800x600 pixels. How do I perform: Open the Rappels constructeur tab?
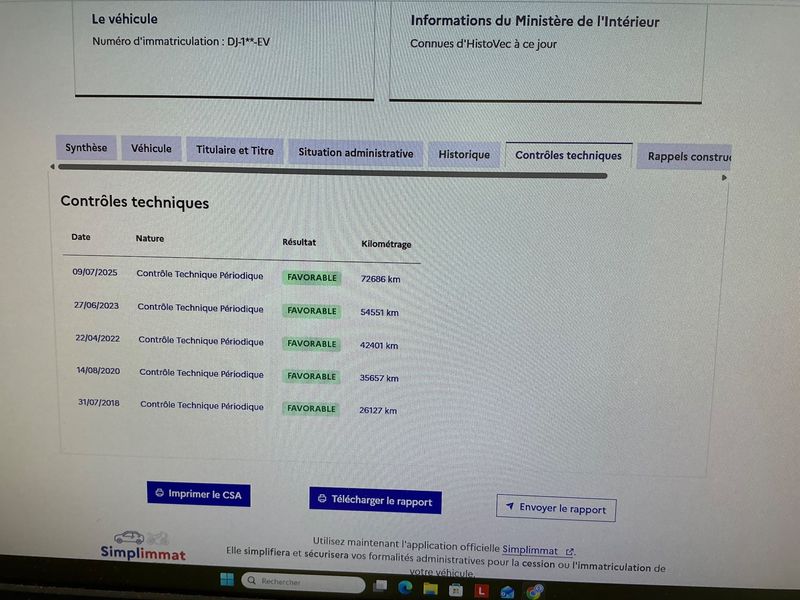(685, 157)
